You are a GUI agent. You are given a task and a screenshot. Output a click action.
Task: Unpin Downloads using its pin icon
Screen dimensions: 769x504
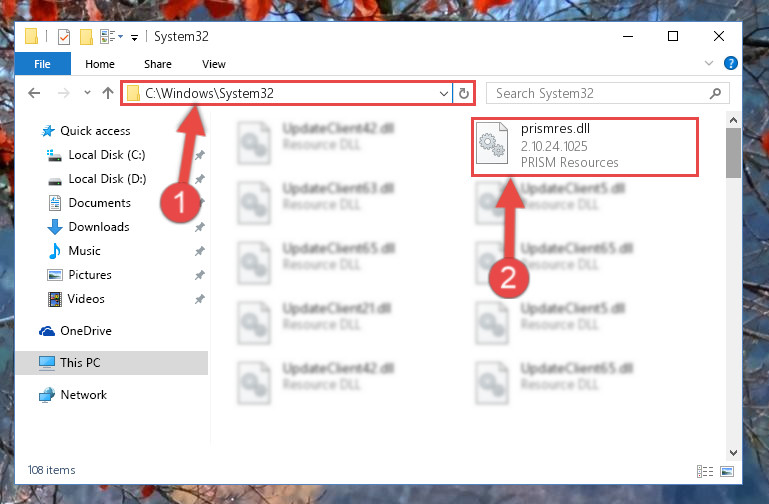[200, 227]
